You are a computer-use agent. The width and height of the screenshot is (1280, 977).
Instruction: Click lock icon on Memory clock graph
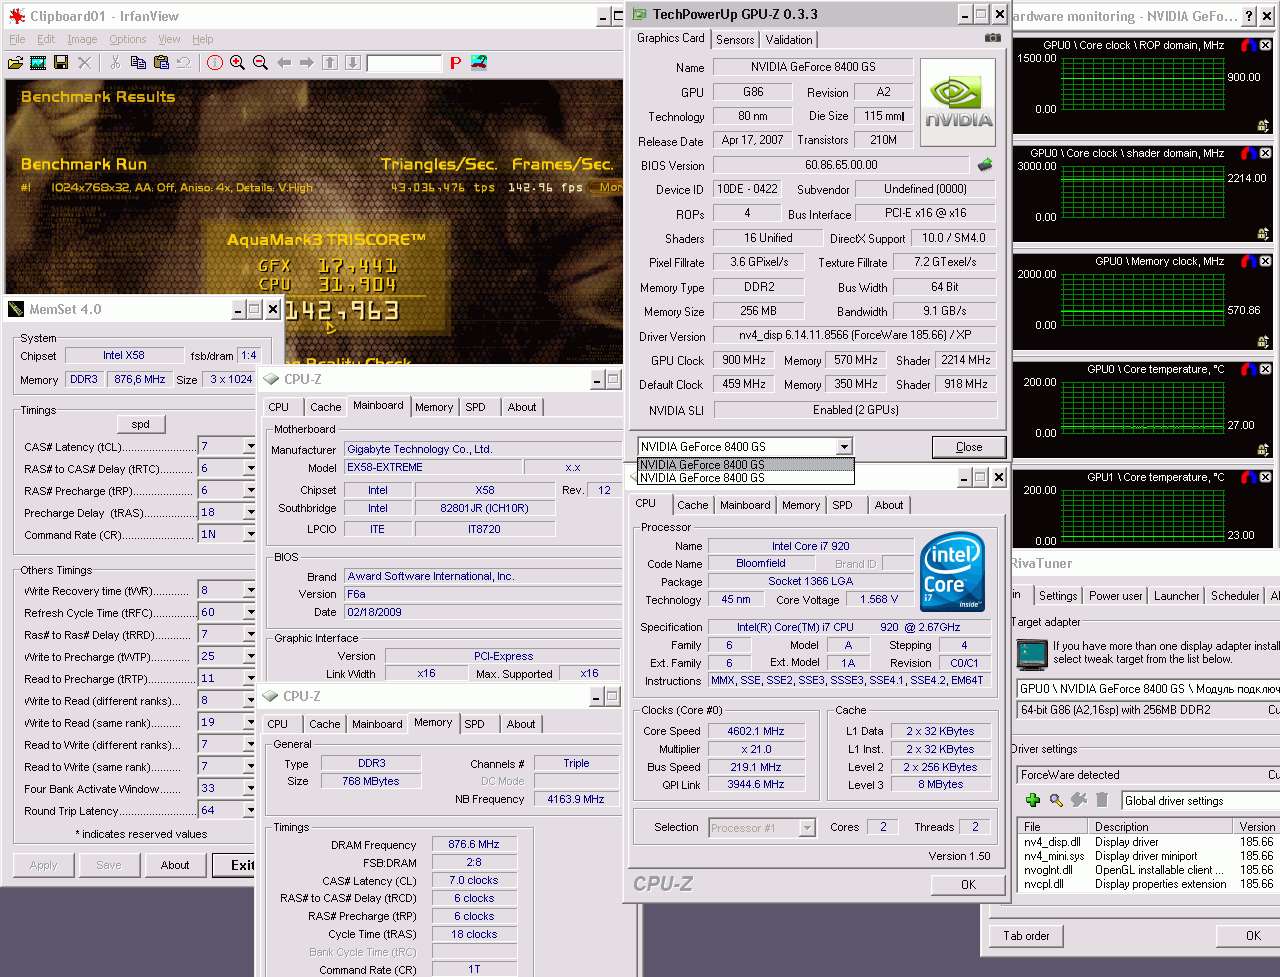click(x=1264, y=342)
